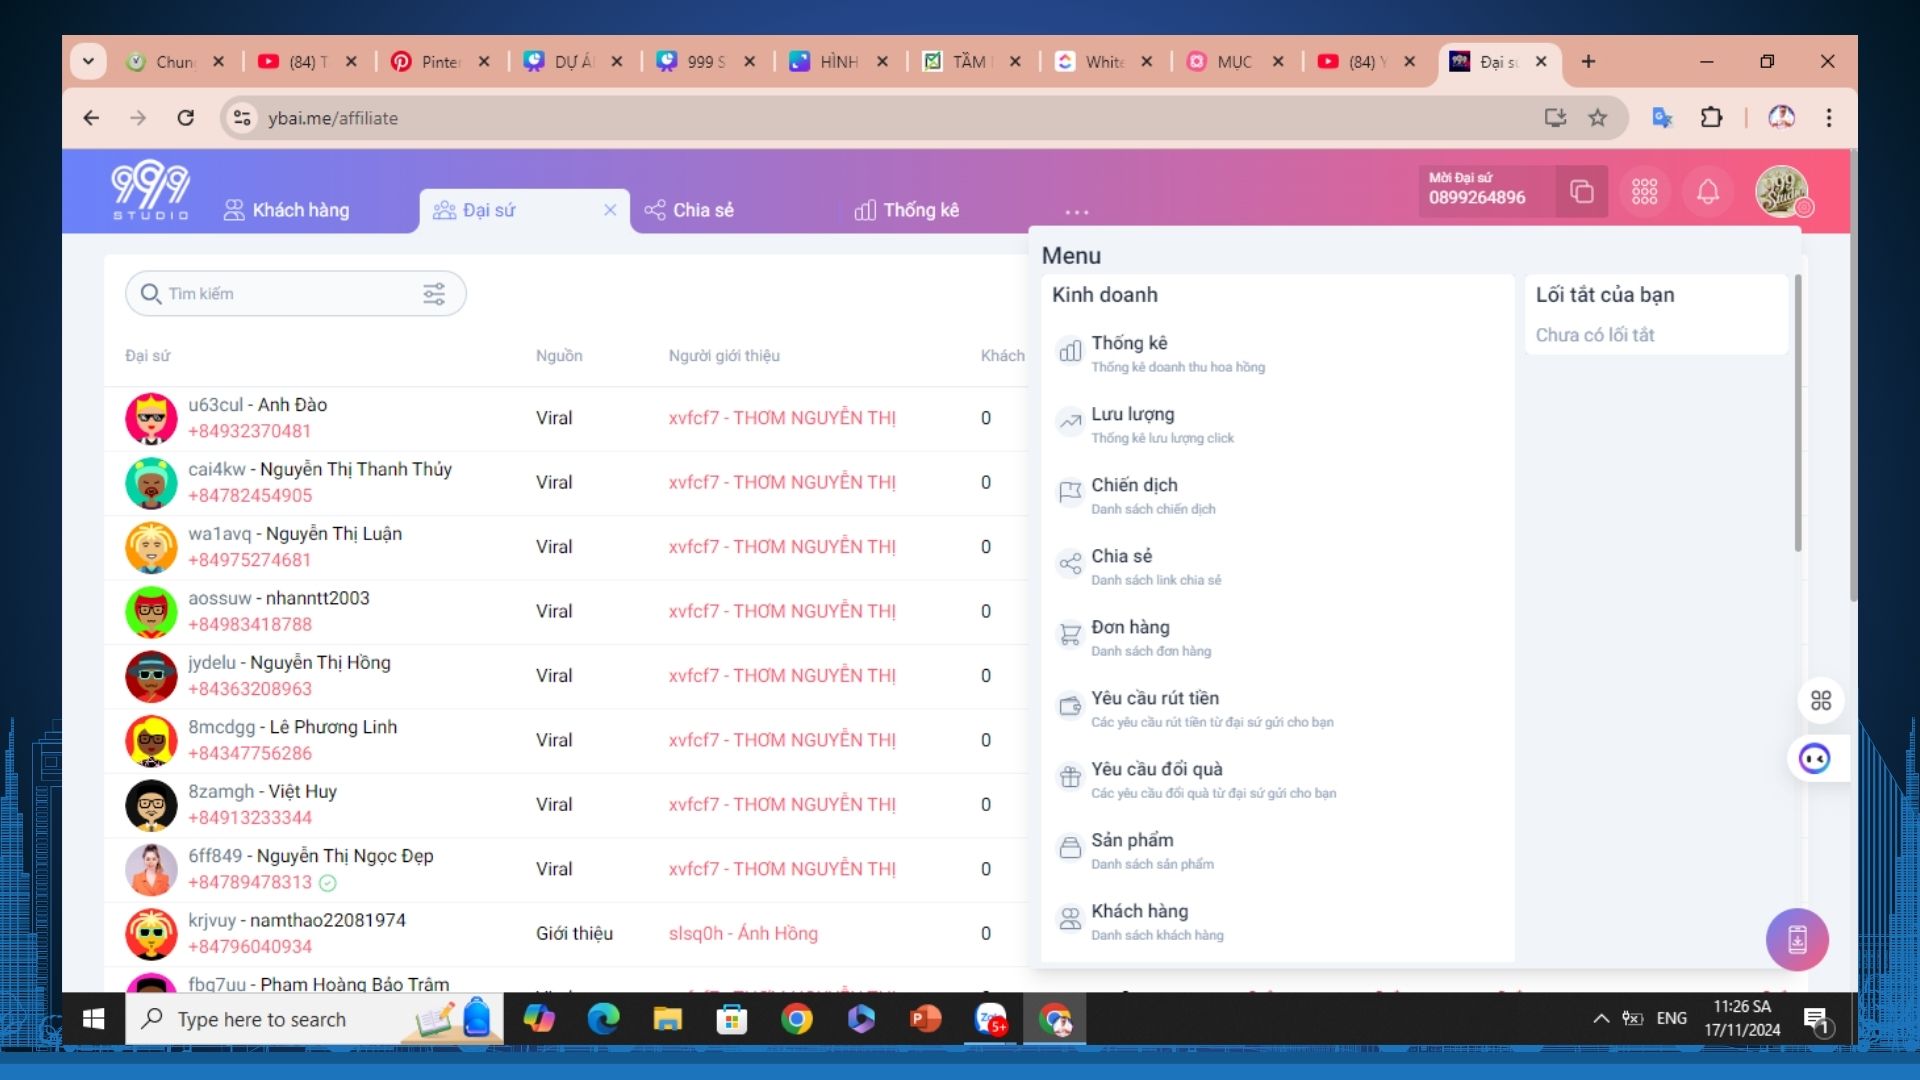
Task: Click the Người giới thiệu column header
Action: click(724, 355)
